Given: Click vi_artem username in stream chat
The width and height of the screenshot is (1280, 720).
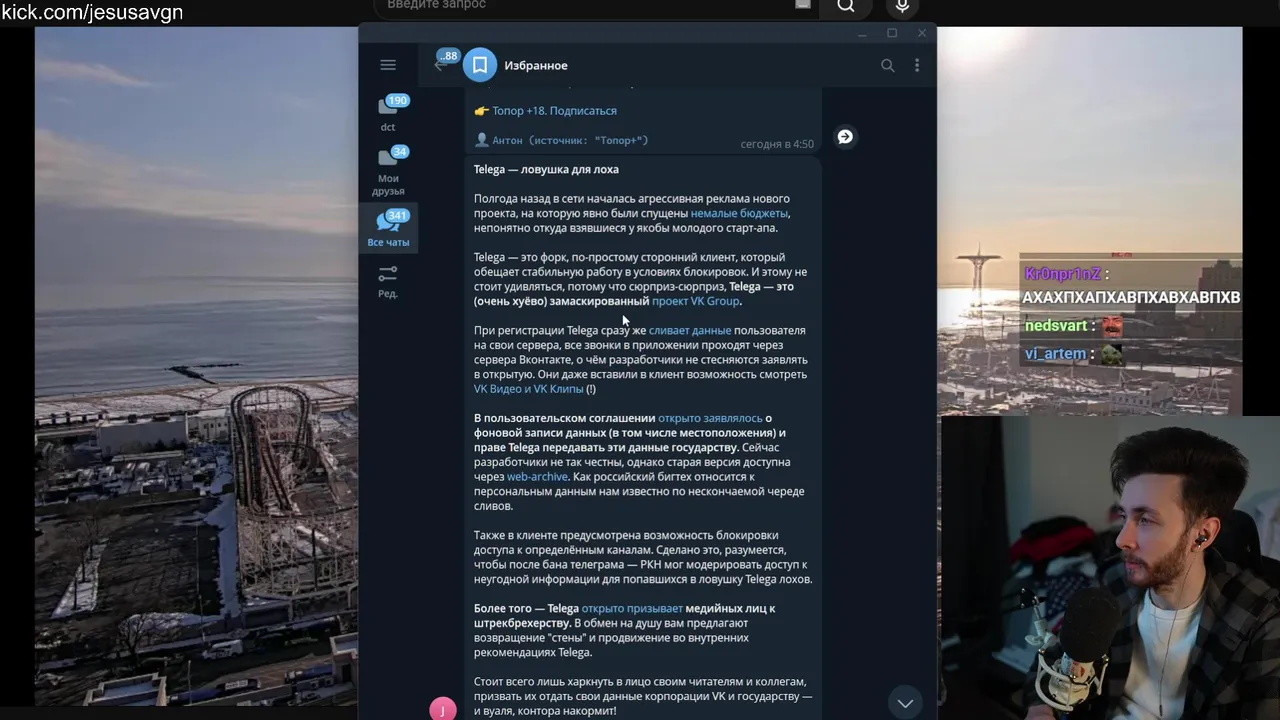Looking at the screenshot, I should point(1055,354).
